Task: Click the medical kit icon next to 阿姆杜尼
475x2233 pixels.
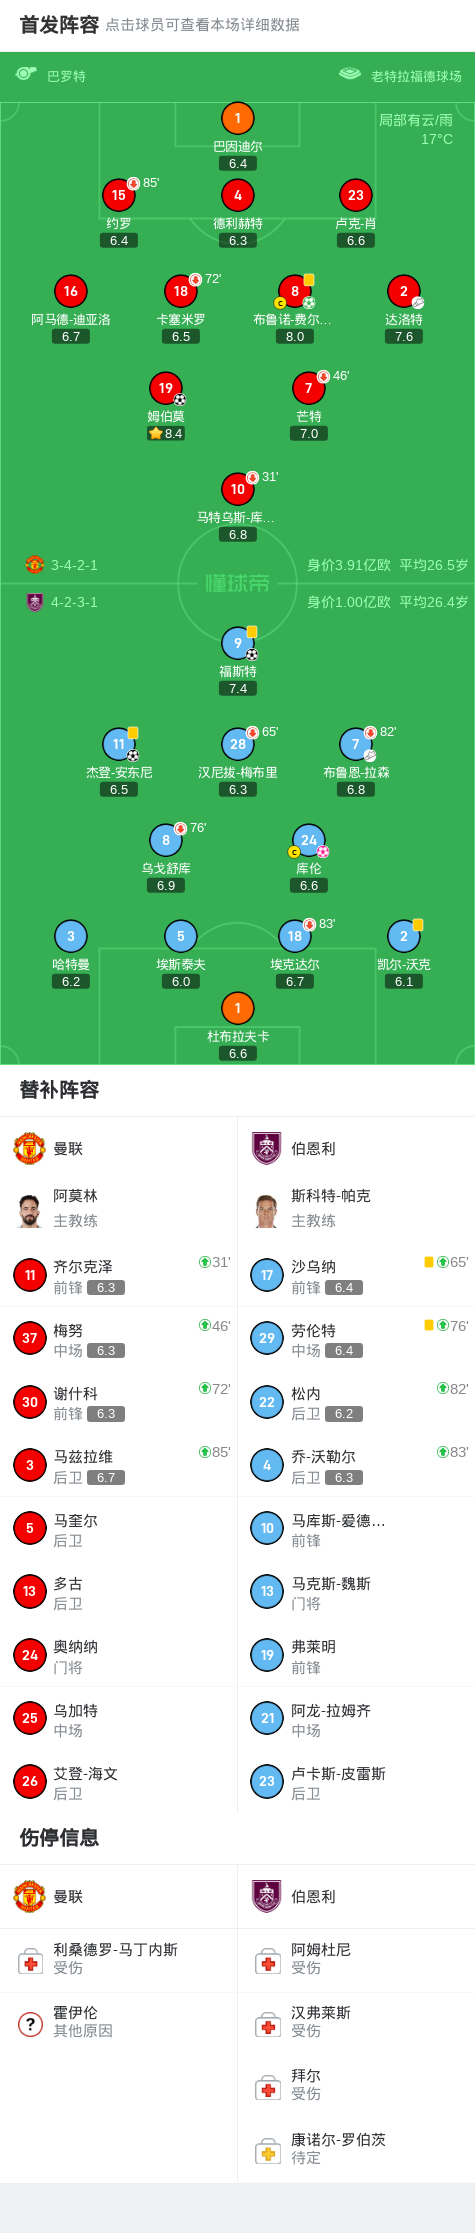Action: [268, 1961]
